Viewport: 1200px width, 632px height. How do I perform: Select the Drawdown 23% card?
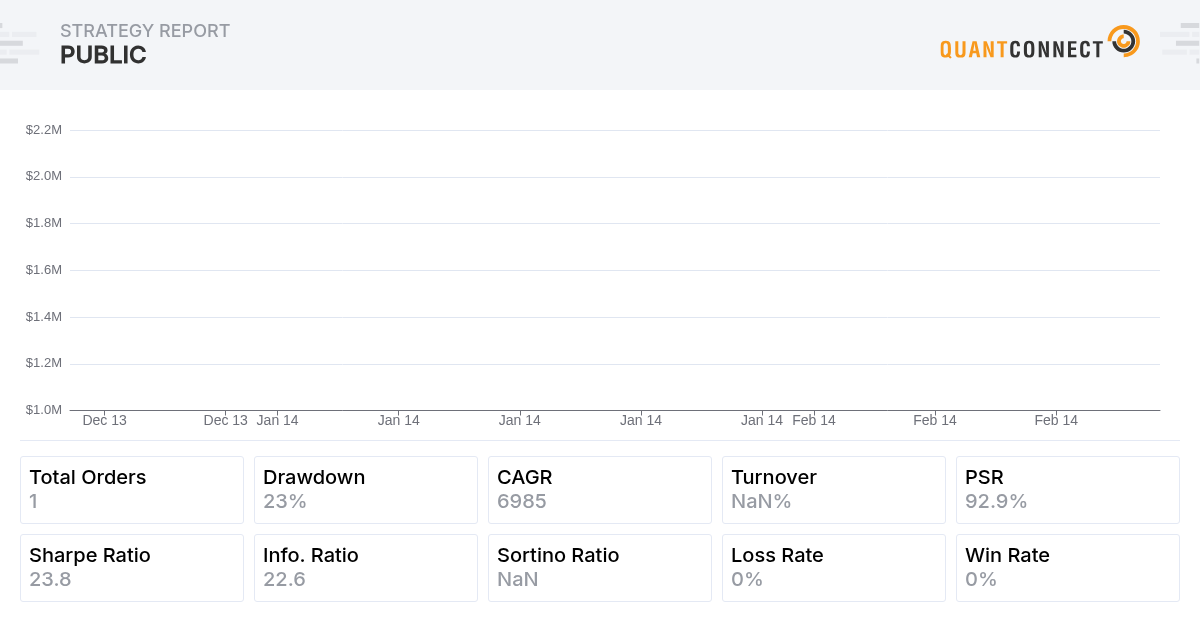[366, 490]
